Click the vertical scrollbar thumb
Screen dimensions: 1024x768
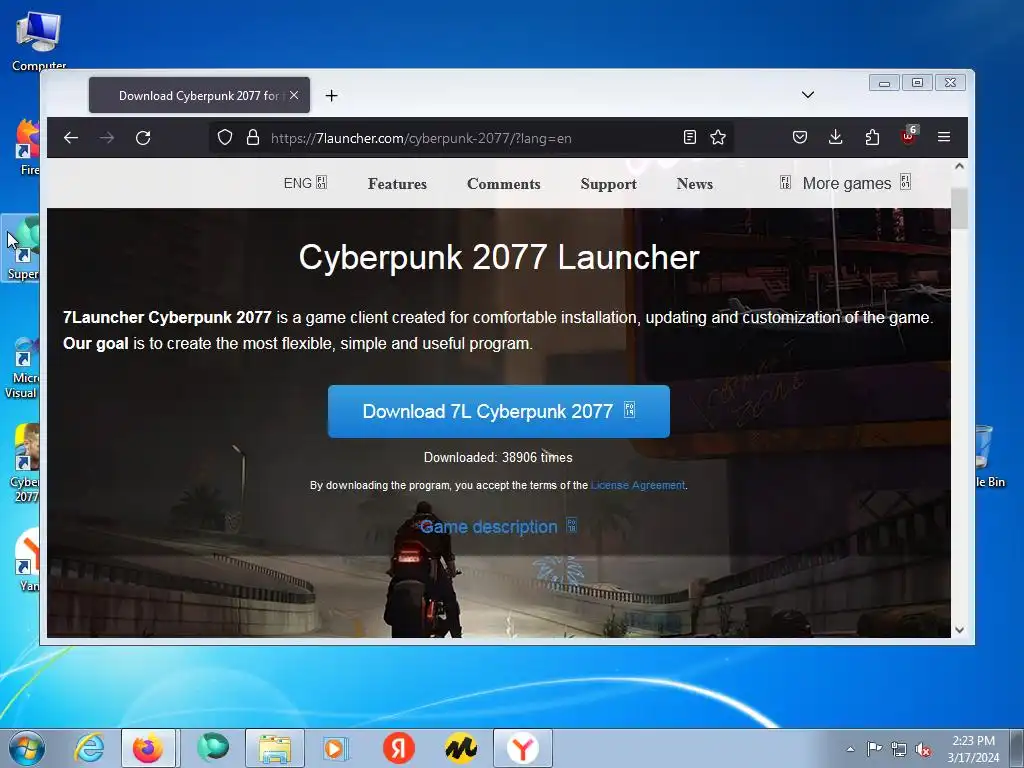tap(959, 208)
